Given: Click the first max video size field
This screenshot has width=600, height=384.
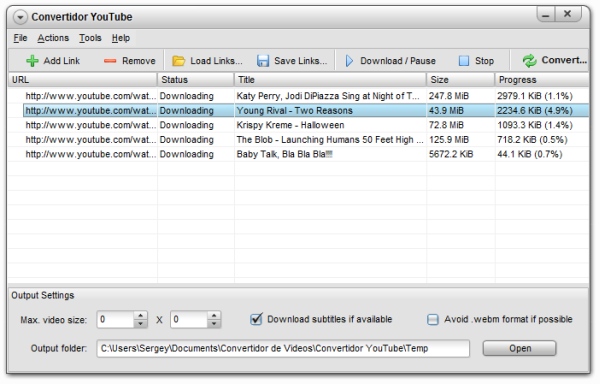Looking at the screenshot, I should coord(115,319).
